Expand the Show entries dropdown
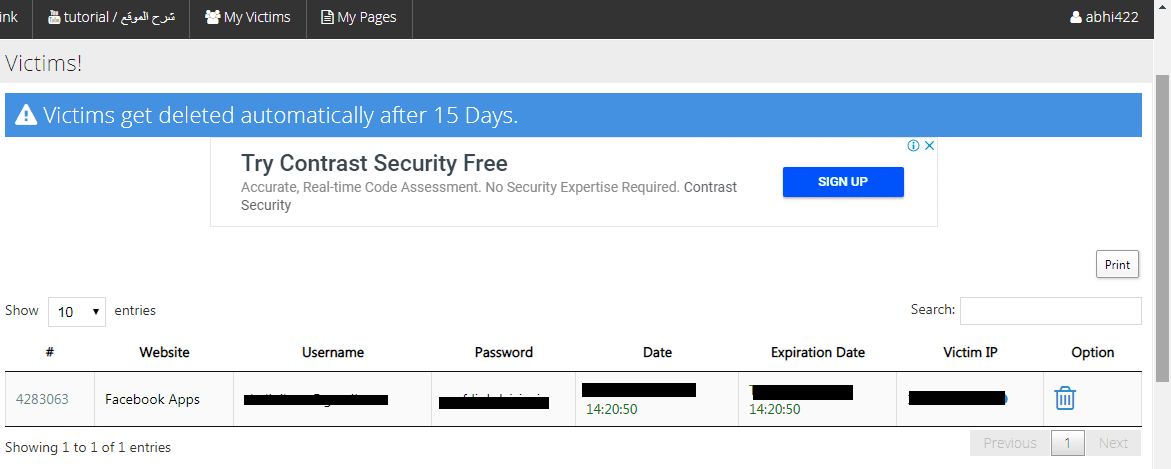The image size is (1171, 469). [x=76, y=311]
